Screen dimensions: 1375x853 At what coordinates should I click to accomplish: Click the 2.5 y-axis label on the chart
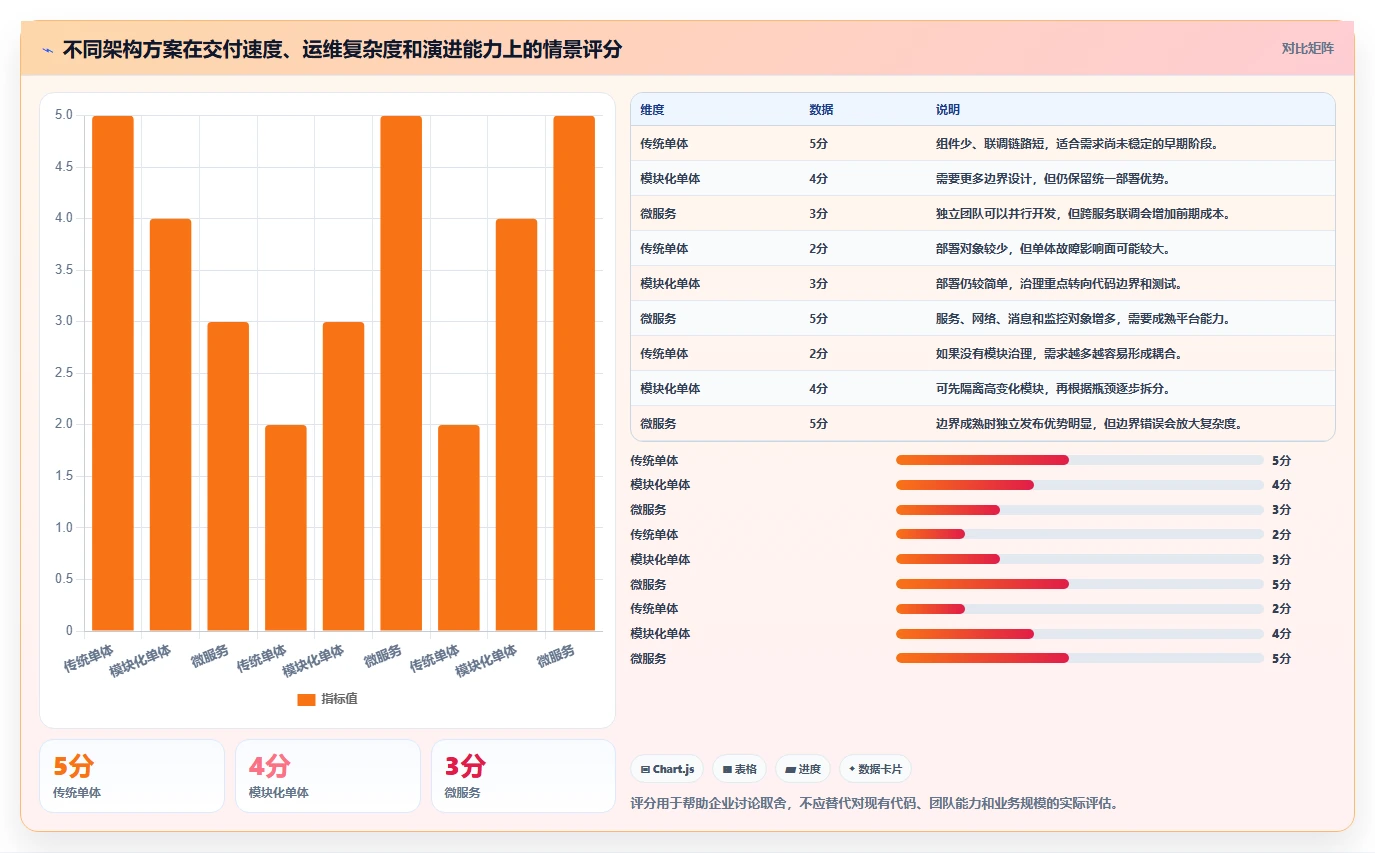tap(64, 373)
